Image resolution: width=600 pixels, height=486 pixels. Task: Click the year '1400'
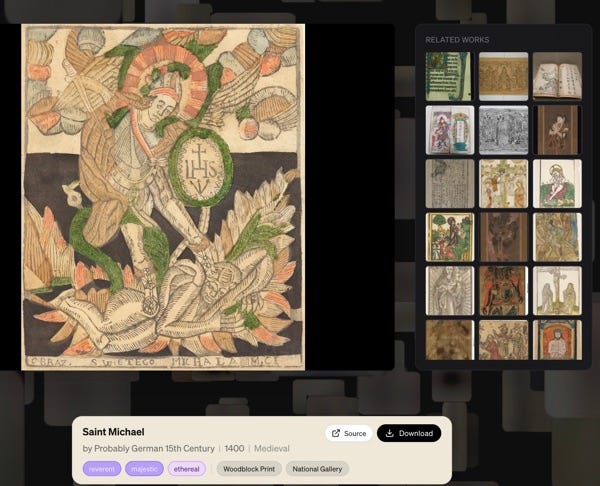tap(234, 448)
